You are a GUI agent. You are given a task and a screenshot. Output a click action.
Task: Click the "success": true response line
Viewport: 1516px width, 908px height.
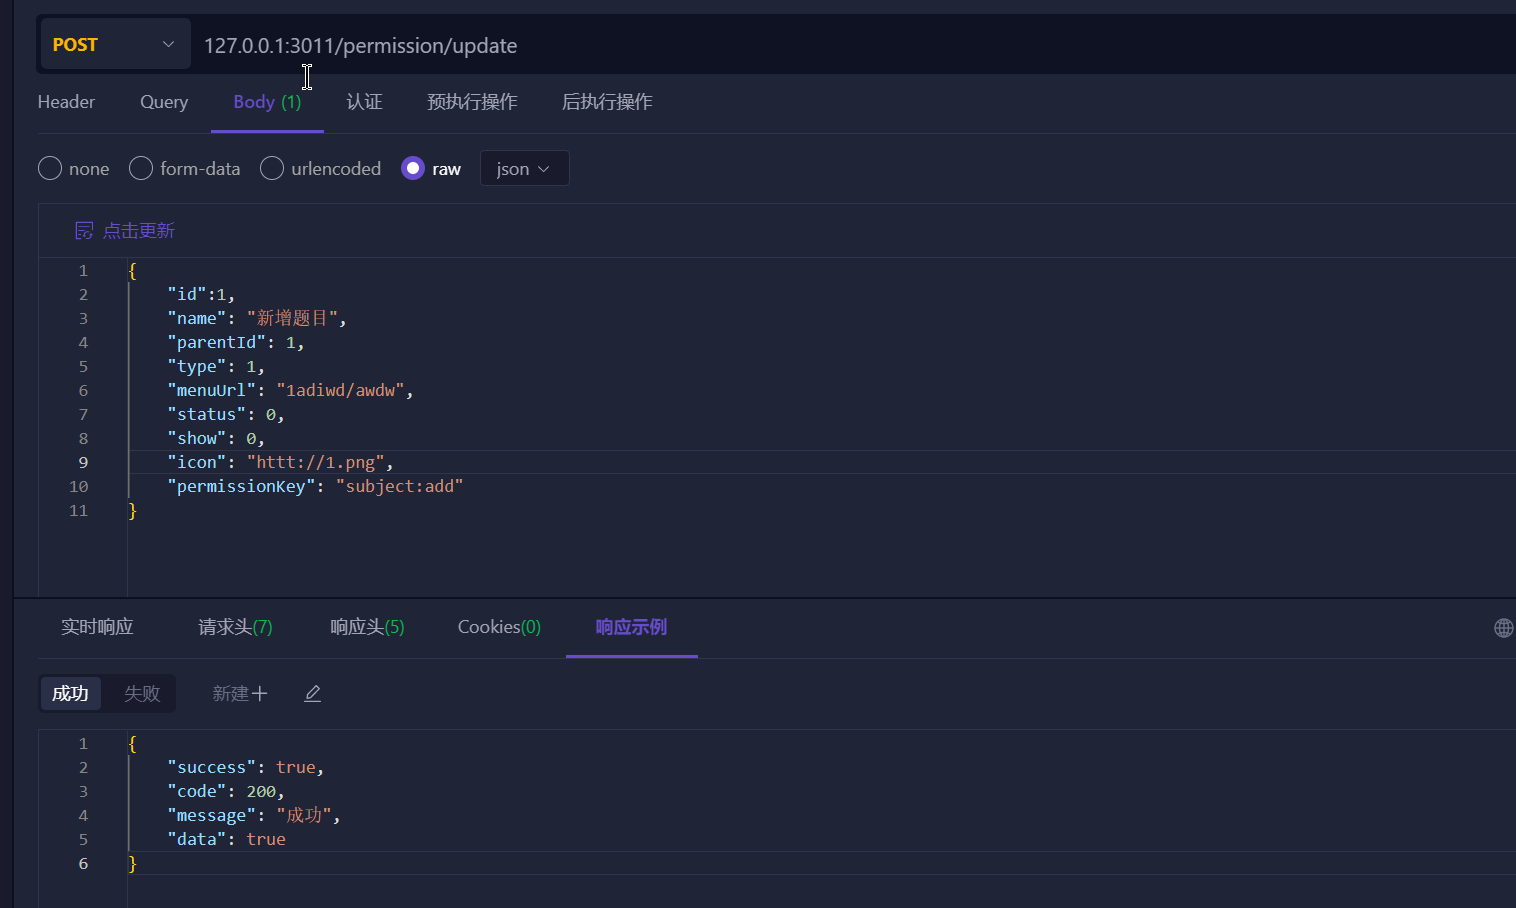click(246, 767)
